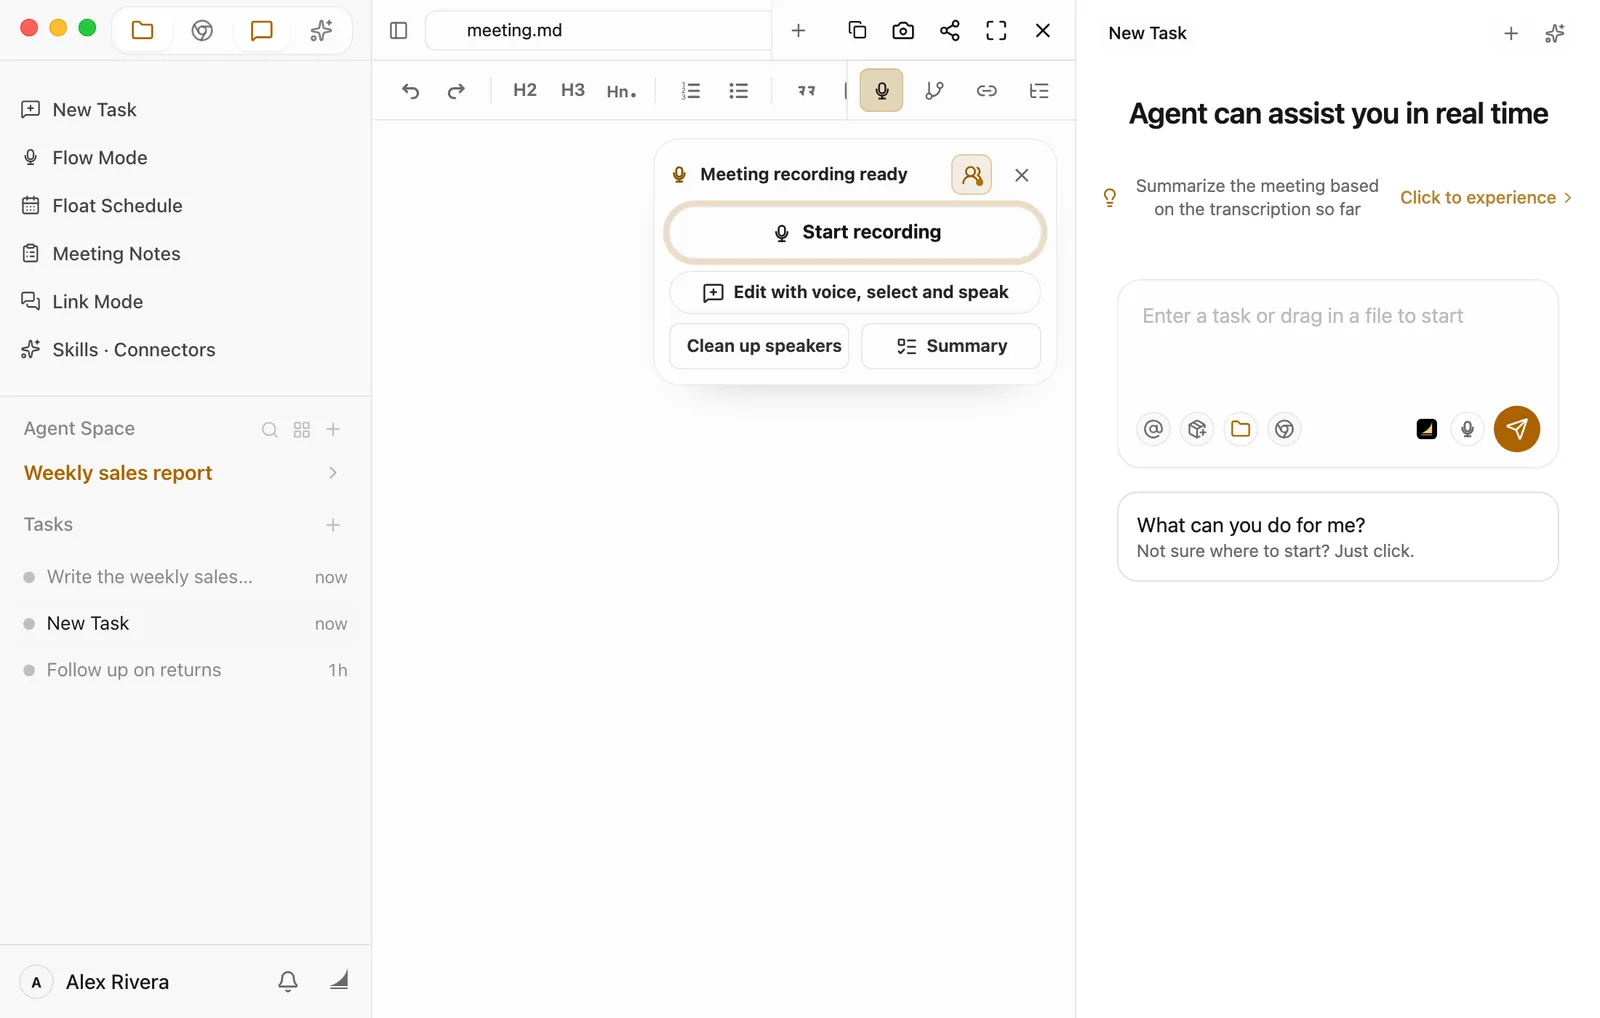The height and width of the screenshot is (1018, 1600).
Task: Open the browser icon in top-left bar
Action: click(202, 30)
